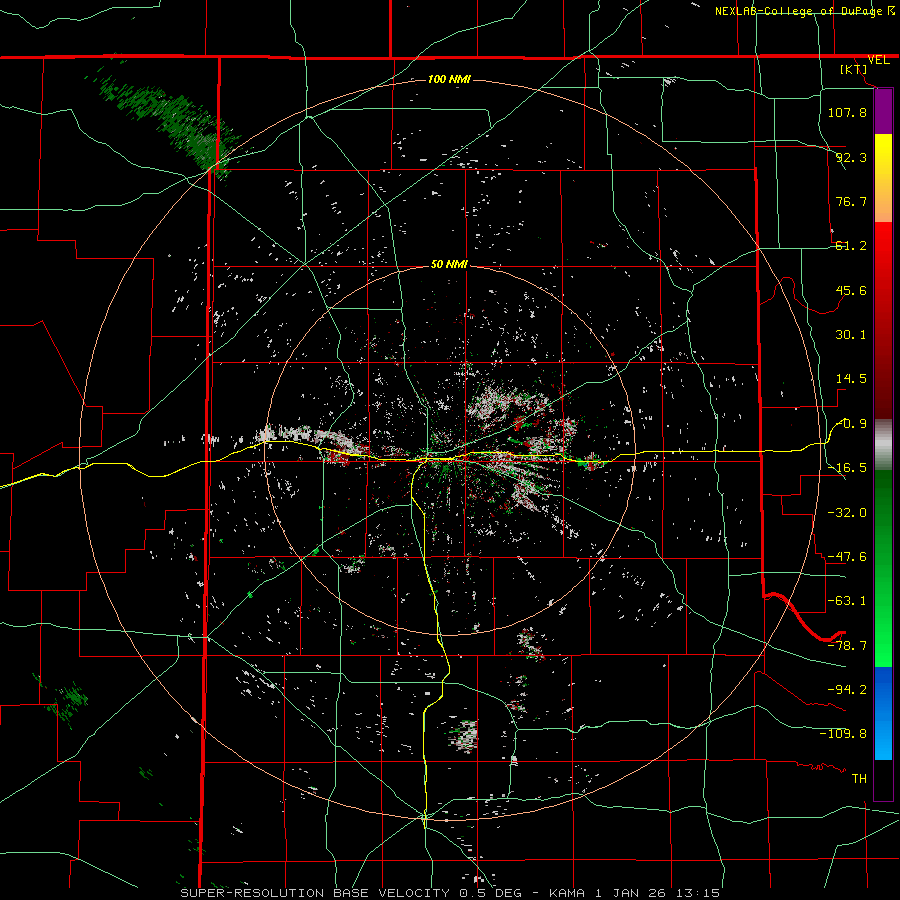Click the -109.8 value on velocity scale
Image resolution: width=900 pixels, height=900 pixels.
[843, 734]
